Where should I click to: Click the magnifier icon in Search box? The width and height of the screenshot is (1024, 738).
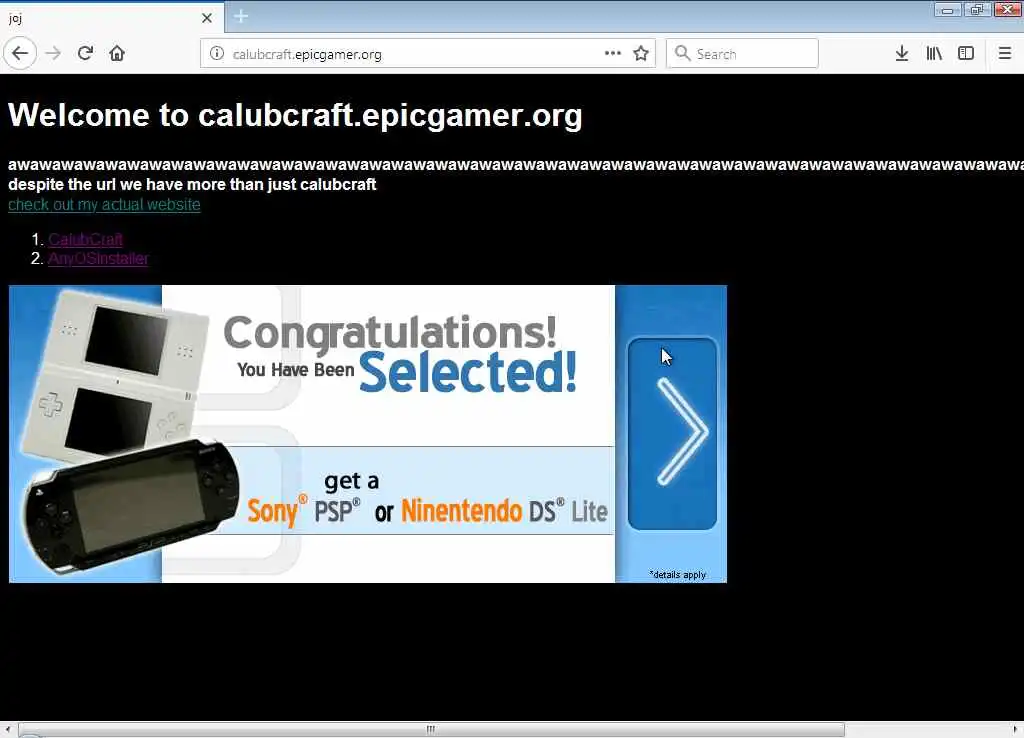(682, 54)
